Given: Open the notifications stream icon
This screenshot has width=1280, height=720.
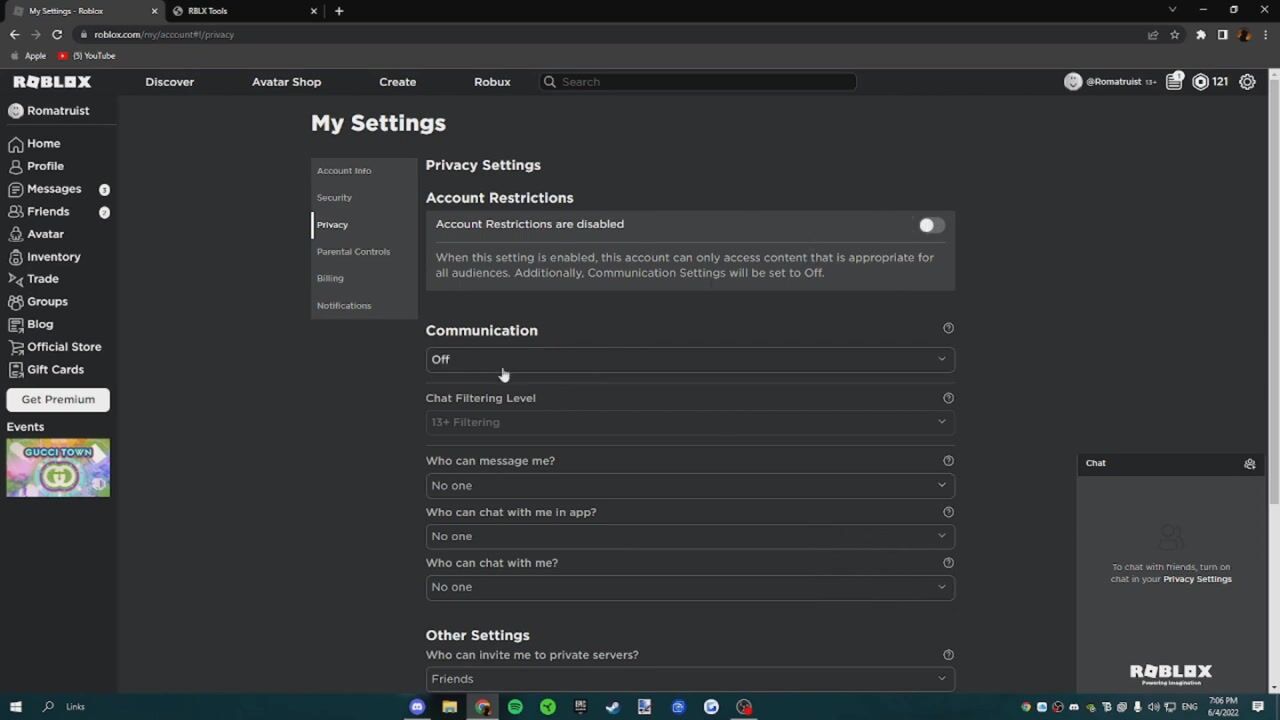Looking at the screenshot, I should (x=1174, y=82).
